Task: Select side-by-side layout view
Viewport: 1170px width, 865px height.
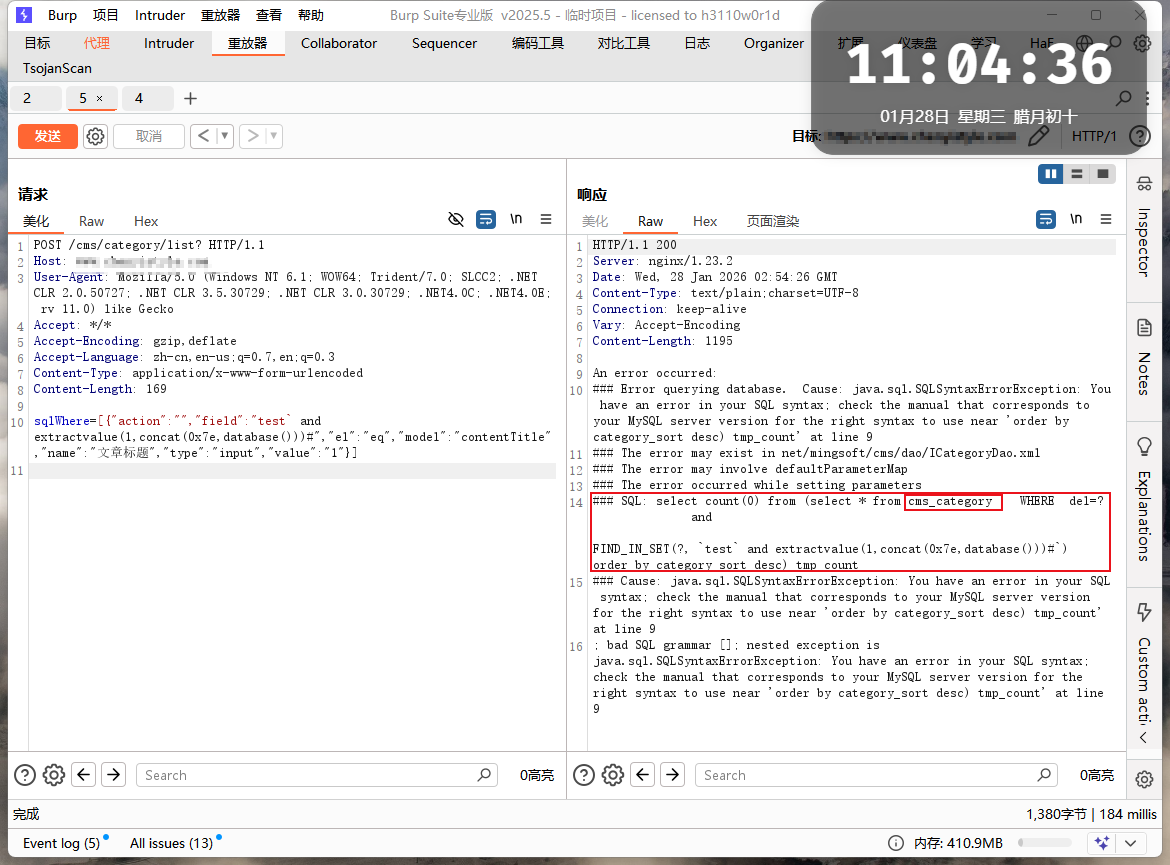Action: coord(1051,174)
